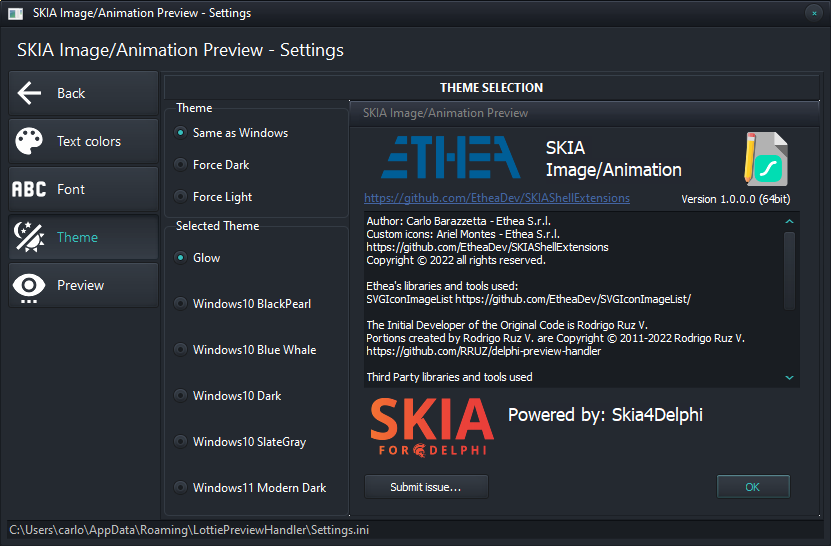
Task: Click the Ethea logo image
Action: coord(451,157)
